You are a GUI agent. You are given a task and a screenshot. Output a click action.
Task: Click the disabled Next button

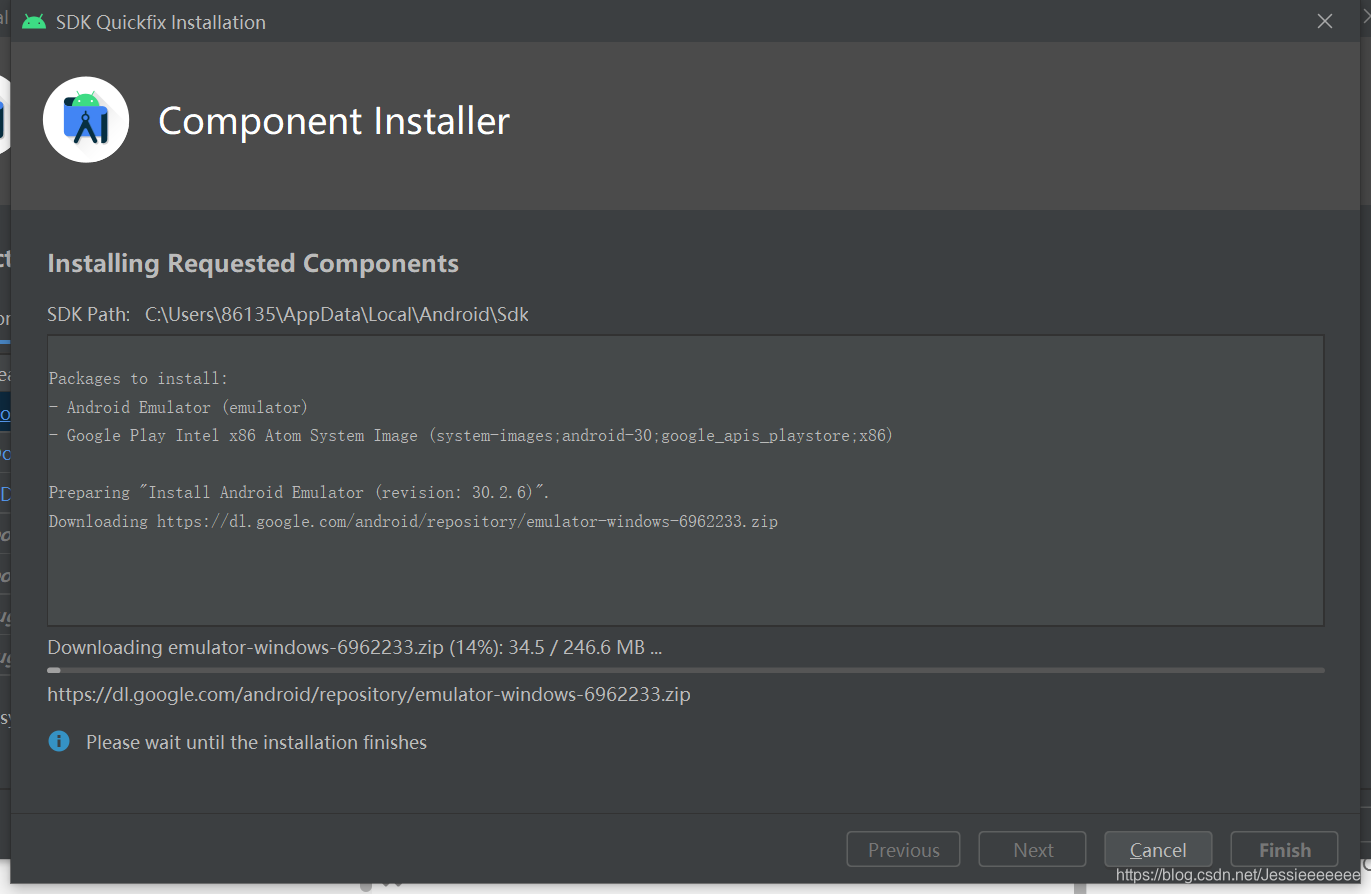(x=1032, y=849)
